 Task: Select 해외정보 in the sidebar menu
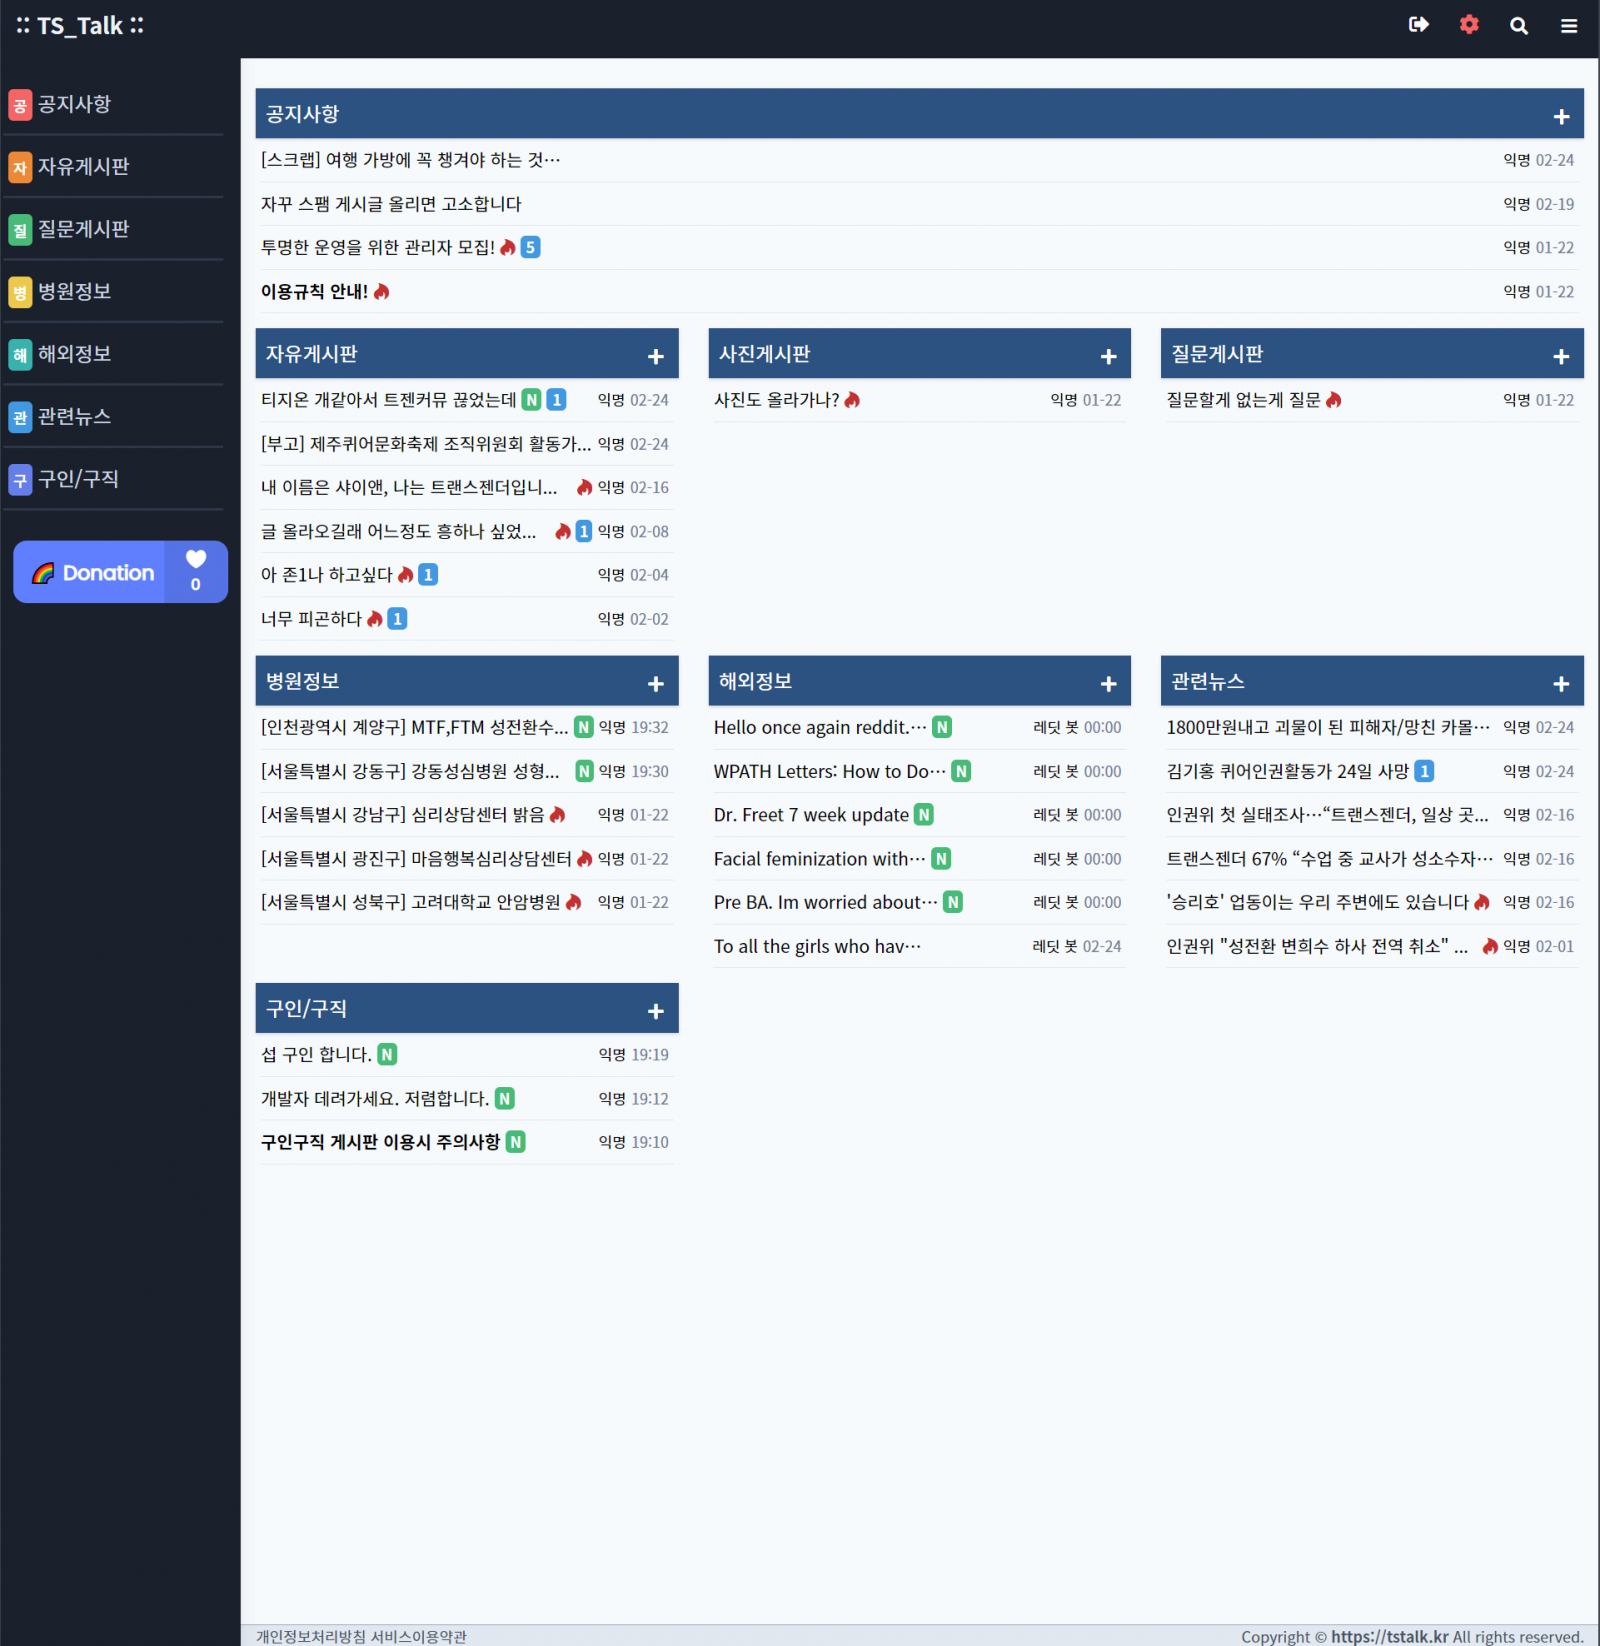pos(75,354)
